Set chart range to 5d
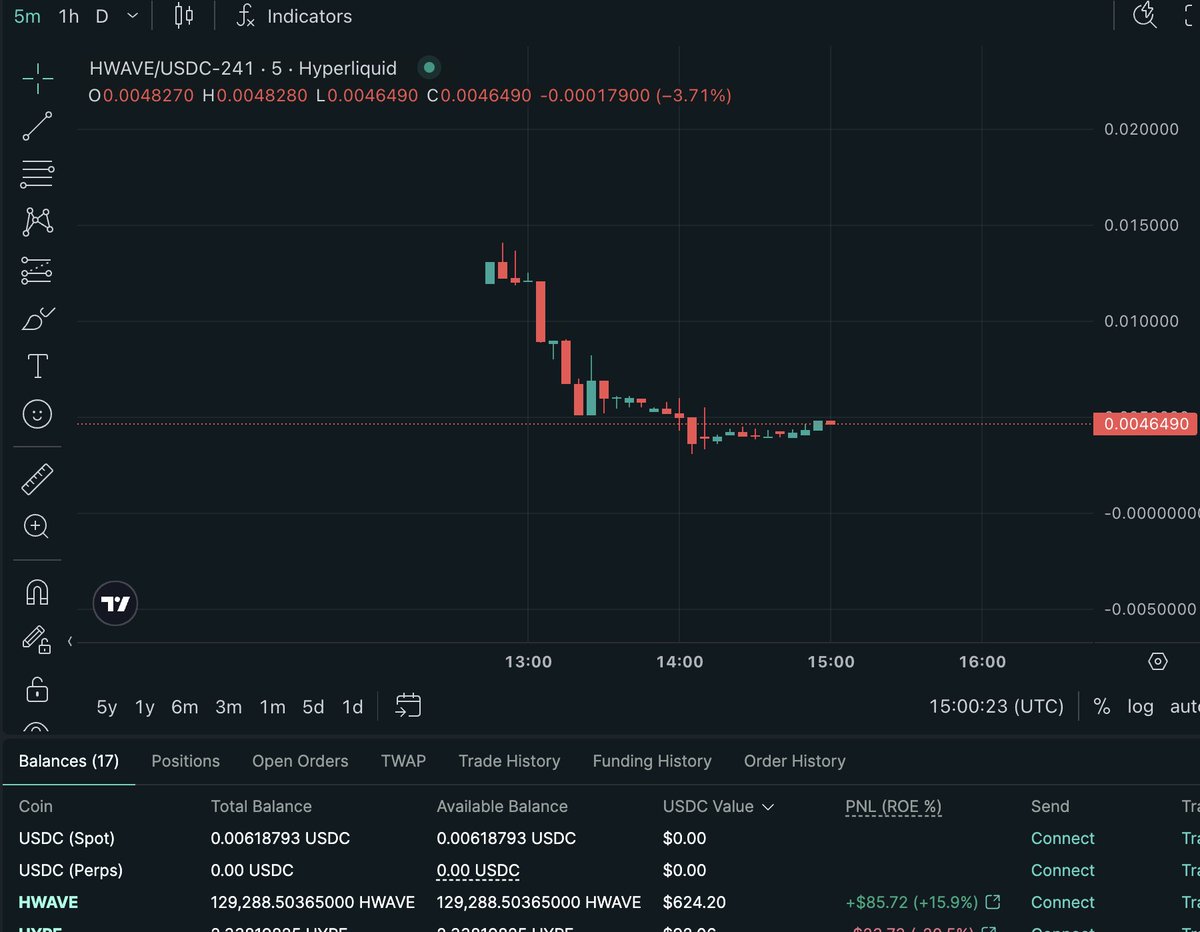The width and height of the screenshot is (1200, 932). 314,707
